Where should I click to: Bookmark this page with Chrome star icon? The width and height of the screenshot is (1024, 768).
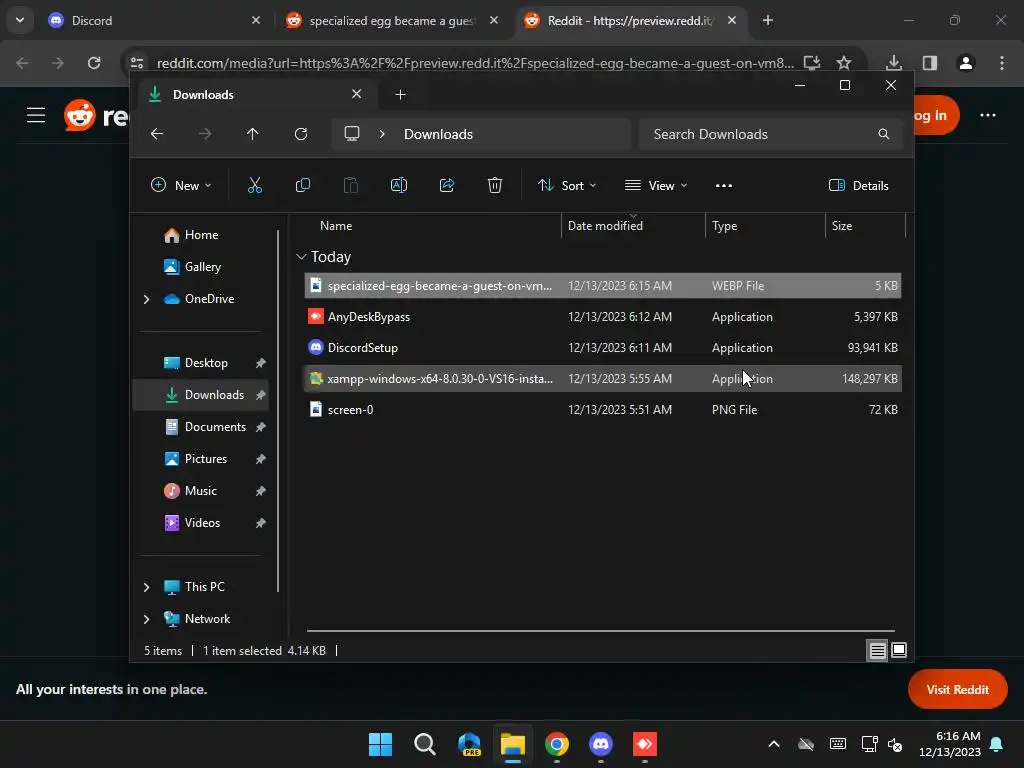pyautogui.click(x=844, y=63)
